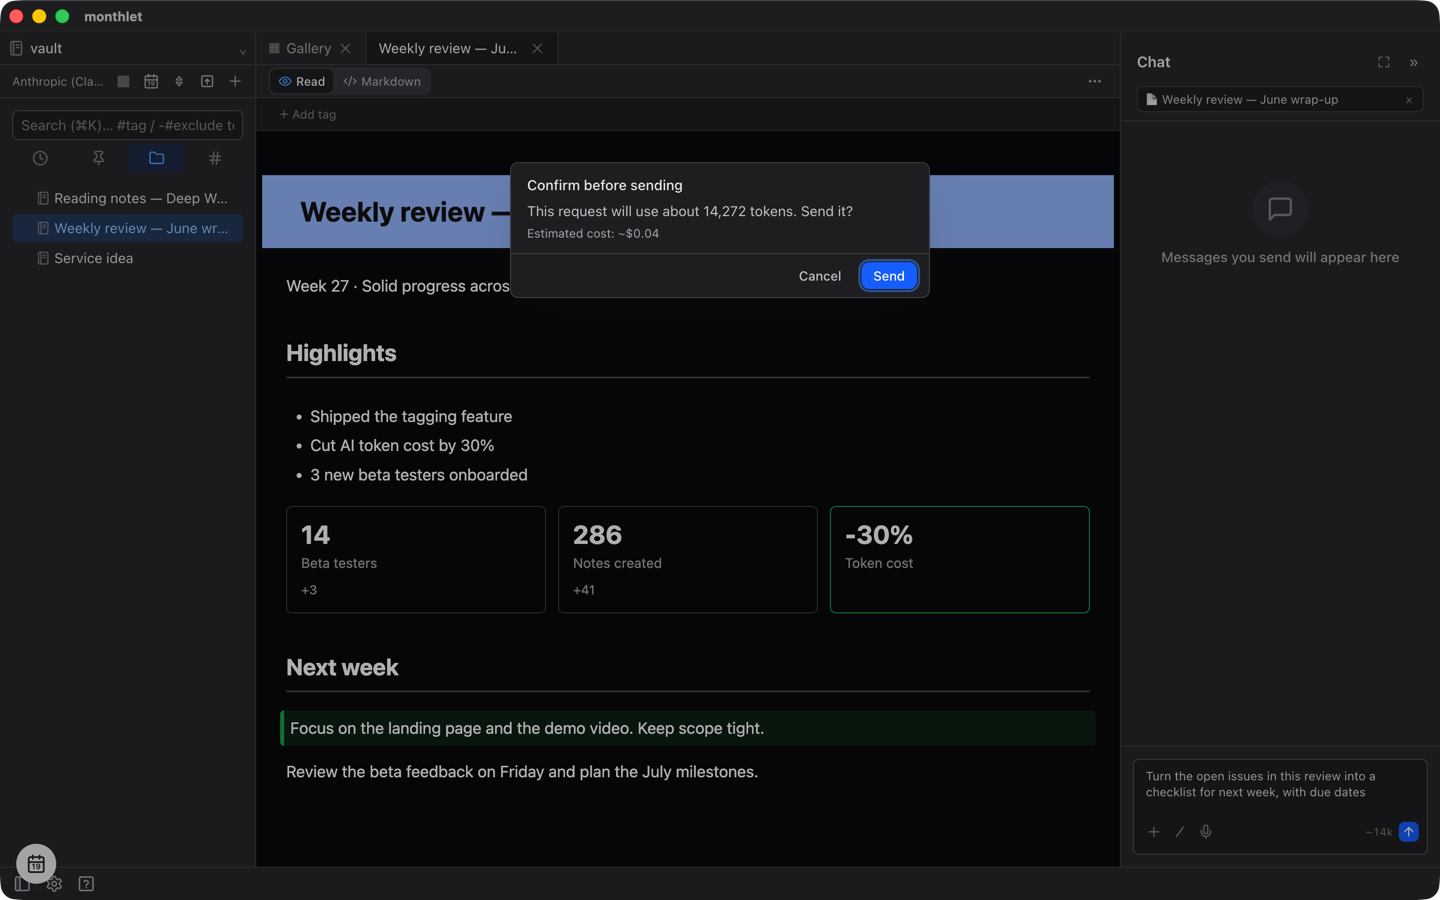Close the Weekly review tab

(538, 48)
